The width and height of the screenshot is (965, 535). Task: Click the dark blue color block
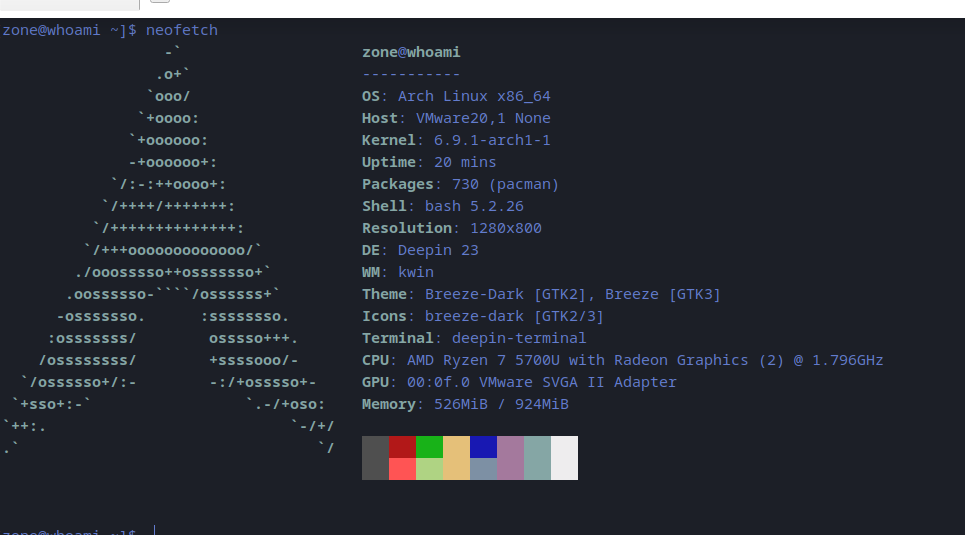(x=484, y=447)
